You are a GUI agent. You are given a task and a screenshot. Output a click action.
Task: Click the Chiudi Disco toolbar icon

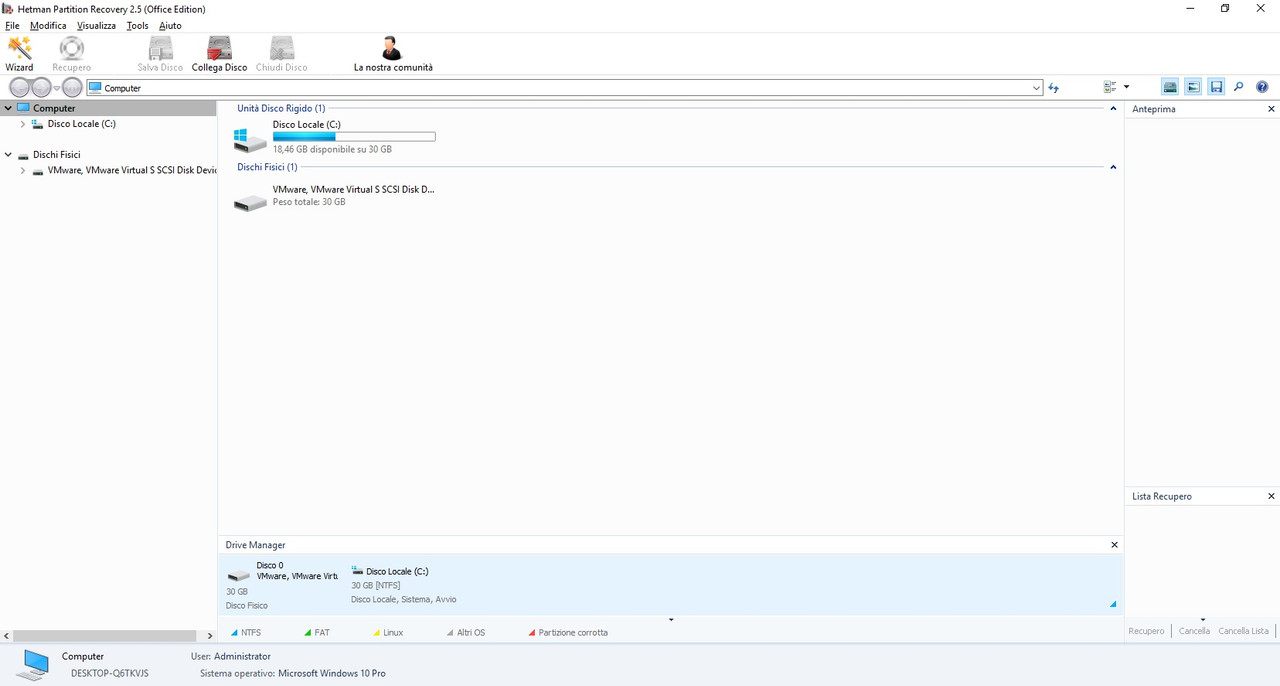(x=282, y=54)
